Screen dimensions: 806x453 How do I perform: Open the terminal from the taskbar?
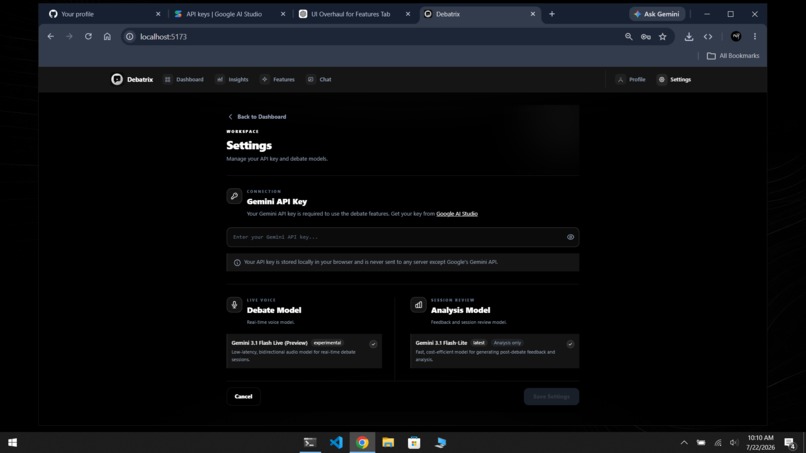(x=310, y=443)
